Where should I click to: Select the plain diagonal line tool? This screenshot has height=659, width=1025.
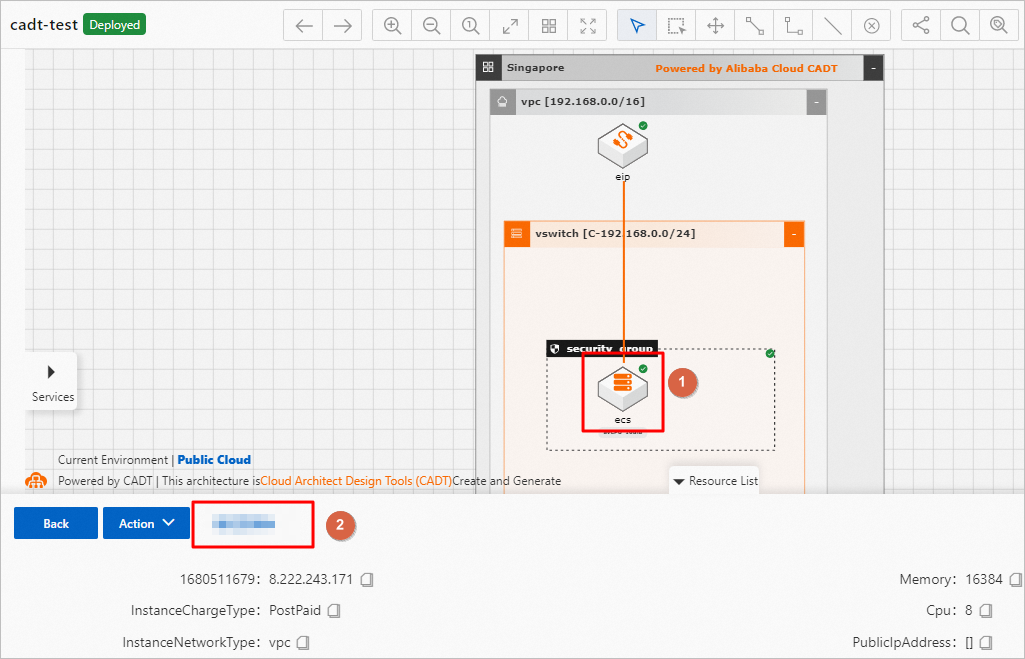tap(833, 25)
